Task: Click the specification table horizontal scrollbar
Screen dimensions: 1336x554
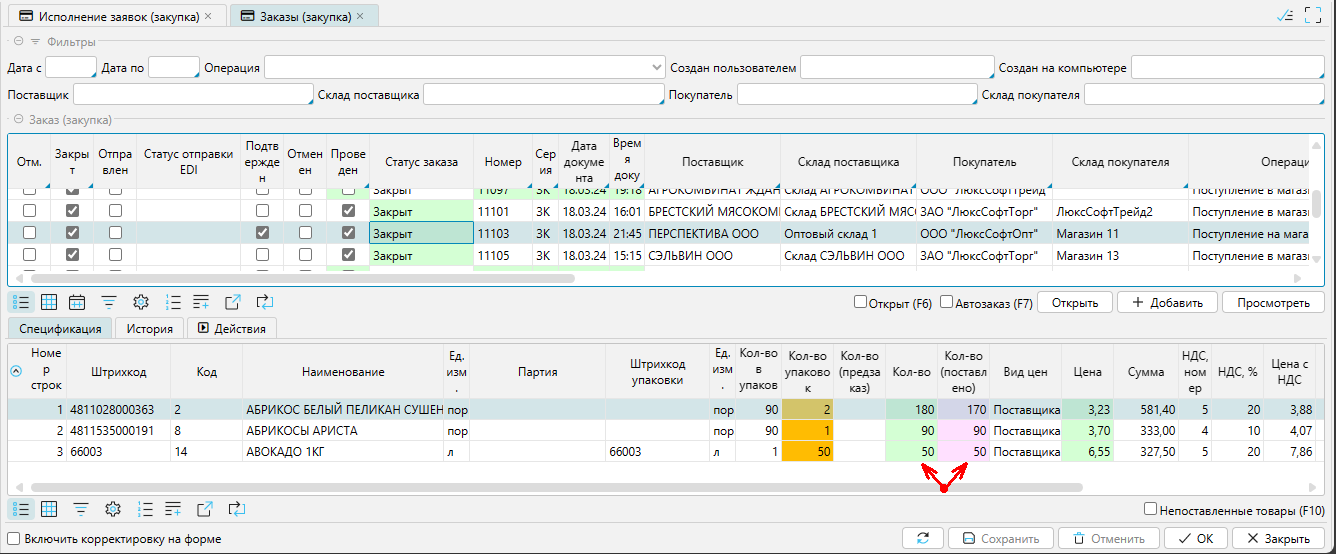Action: point(550,488)
